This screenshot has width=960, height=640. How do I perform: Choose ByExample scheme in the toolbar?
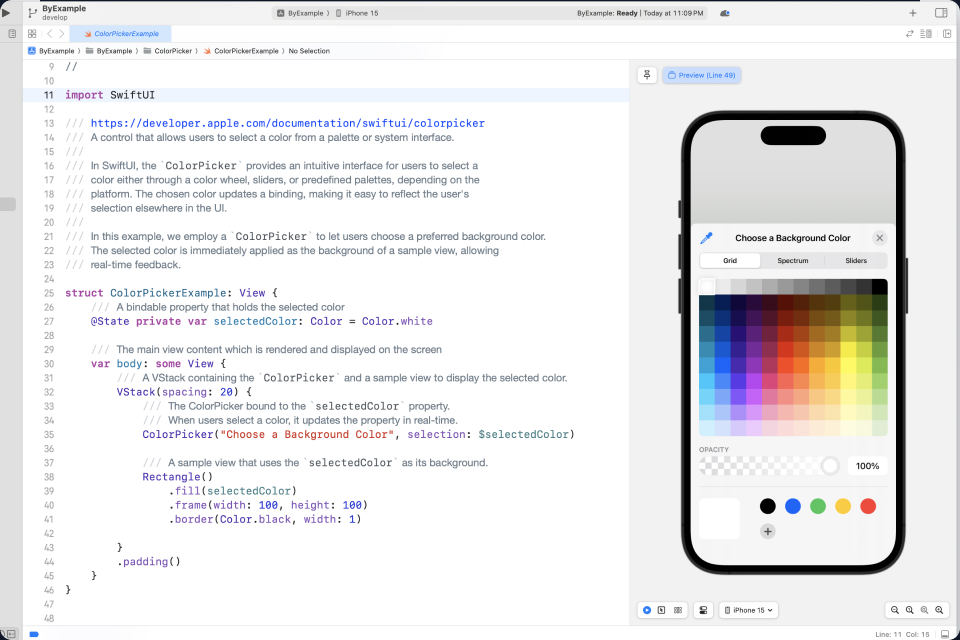click(302, 13)
